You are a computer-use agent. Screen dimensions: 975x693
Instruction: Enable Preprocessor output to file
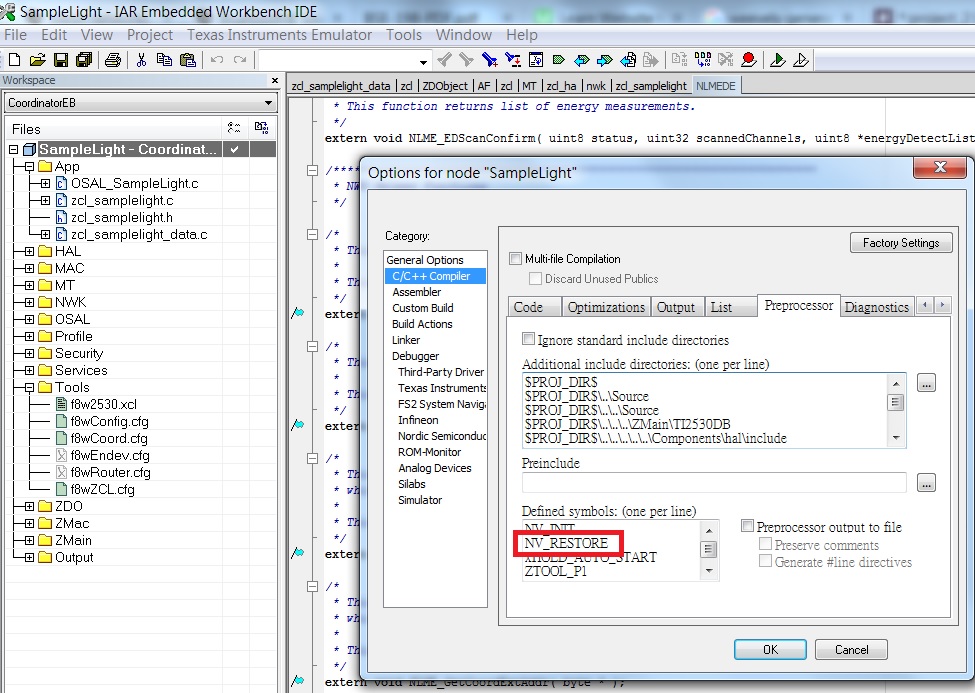coord(747,526)
